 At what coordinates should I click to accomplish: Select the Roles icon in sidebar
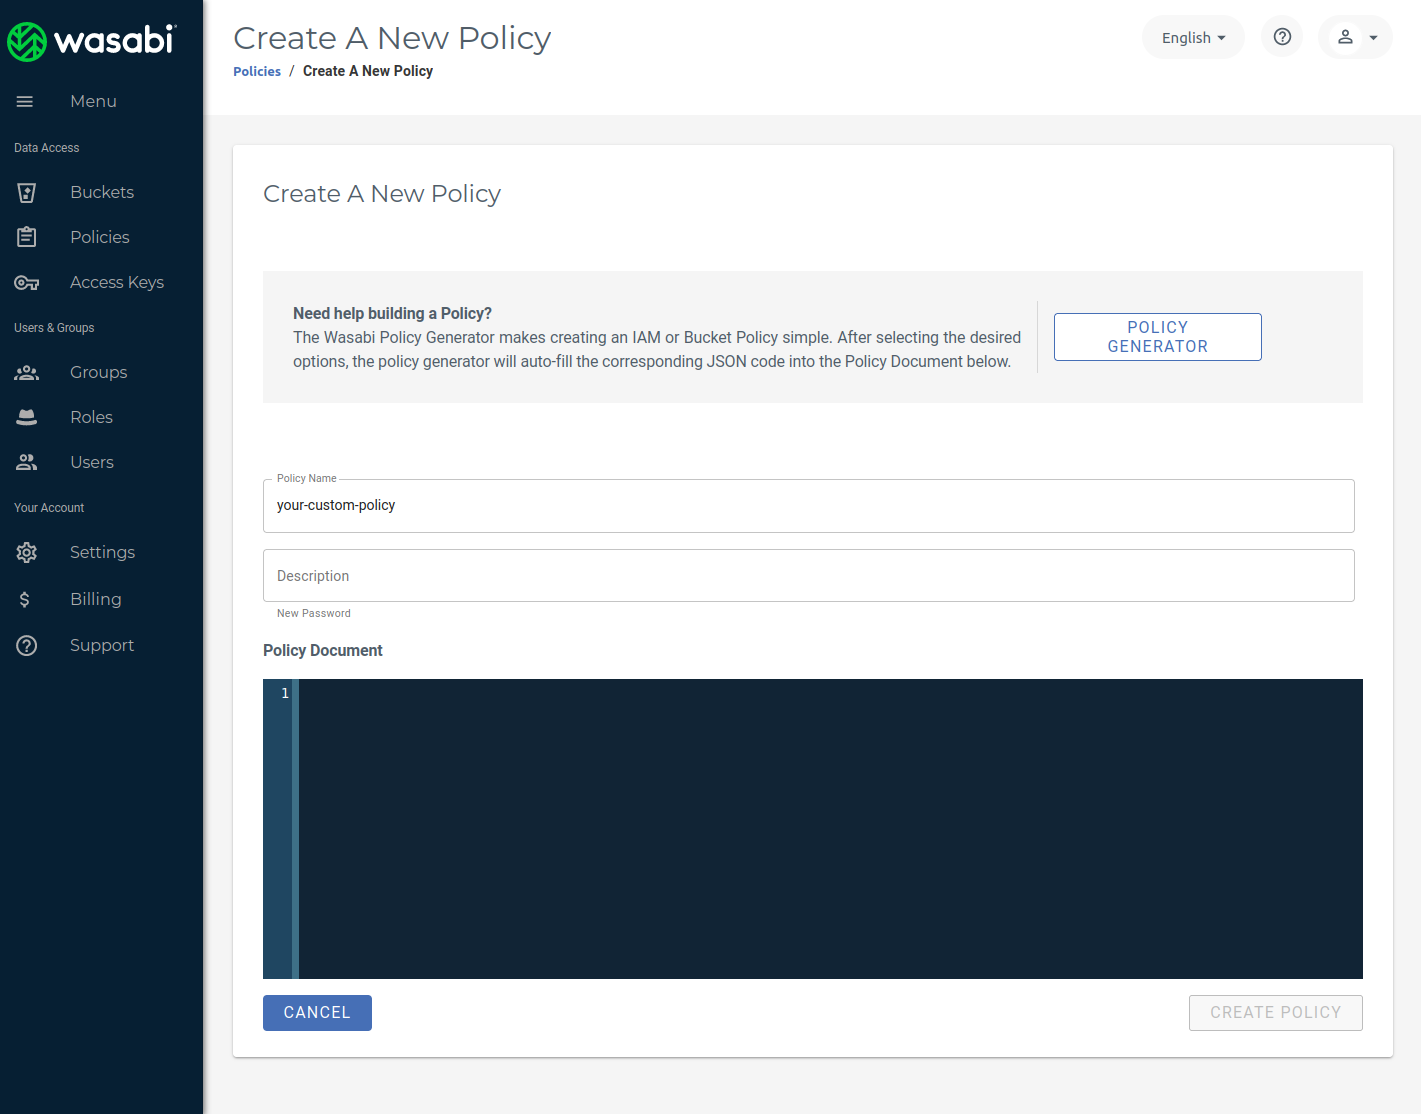pyautogui.click(x=26, y=417)
